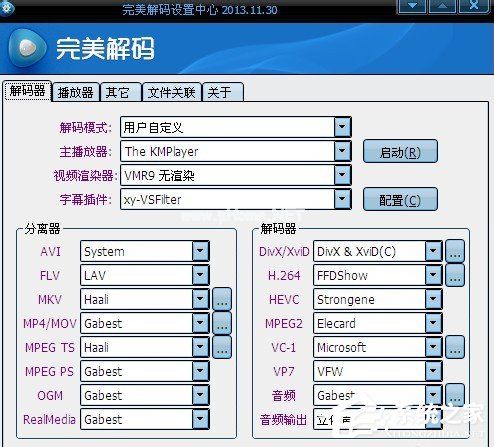Open the RealMedia splitter dropdown
Screen dimensions: 494x447
[x=200, y=419]
